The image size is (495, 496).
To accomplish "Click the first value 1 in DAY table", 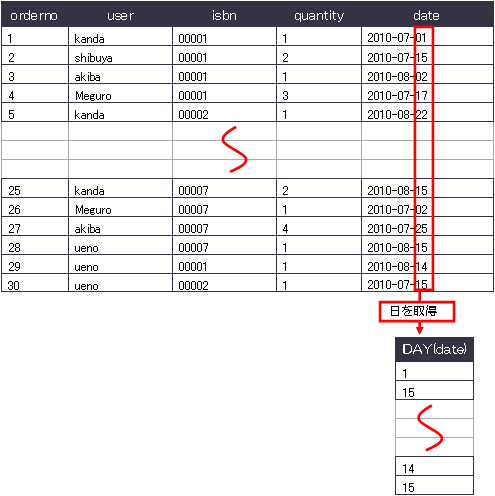I will [x=434, y=371].
